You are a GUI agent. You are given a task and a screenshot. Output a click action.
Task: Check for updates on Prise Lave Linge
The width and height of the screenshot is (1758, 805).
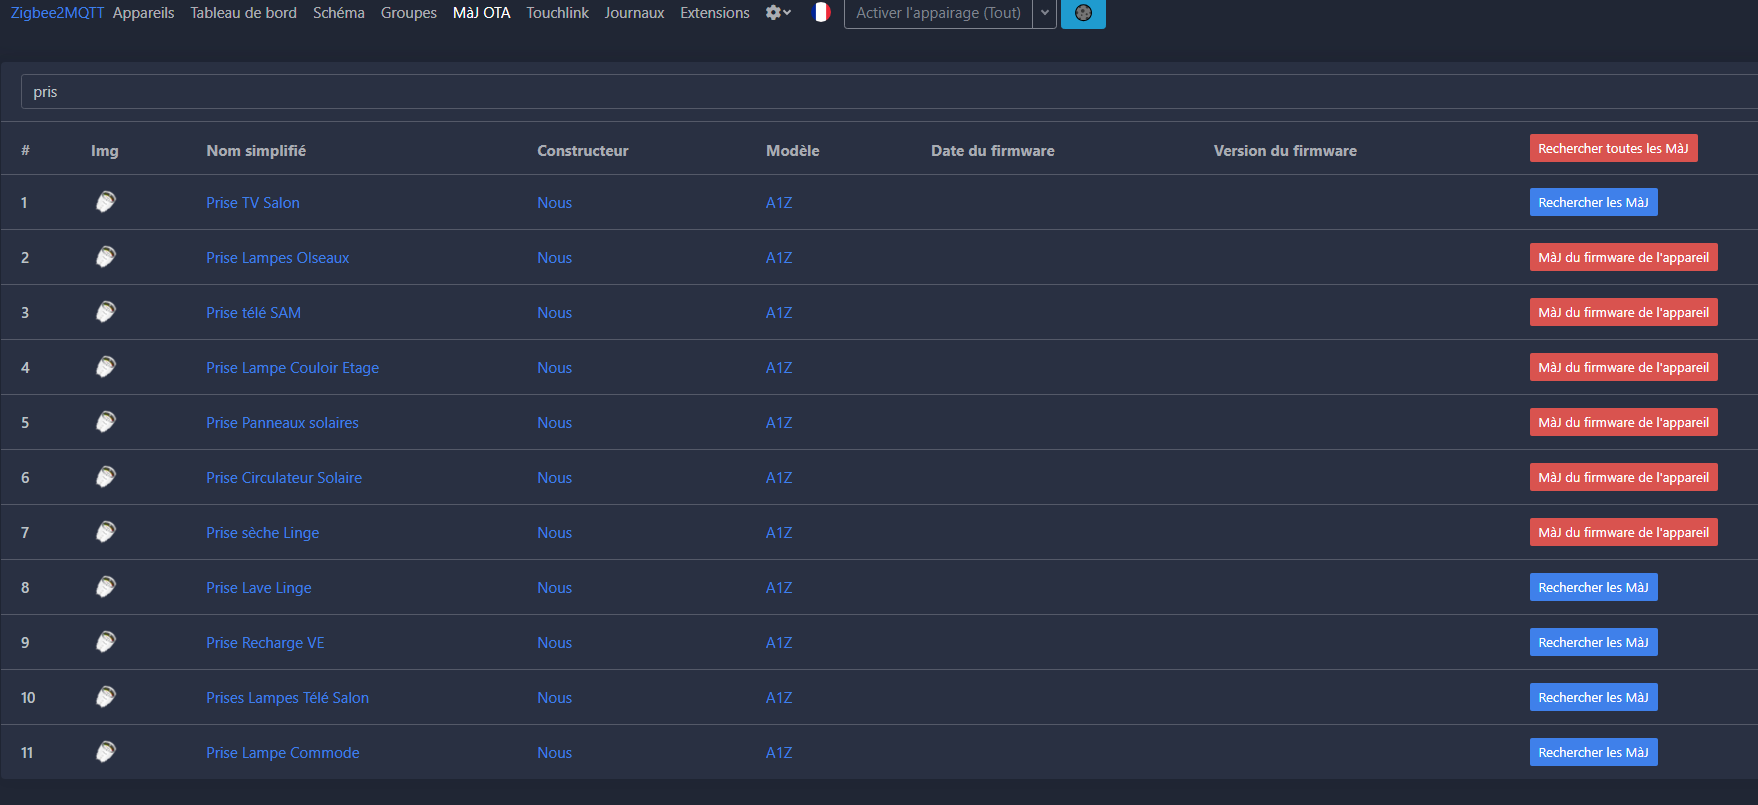tap(1593, 587)
